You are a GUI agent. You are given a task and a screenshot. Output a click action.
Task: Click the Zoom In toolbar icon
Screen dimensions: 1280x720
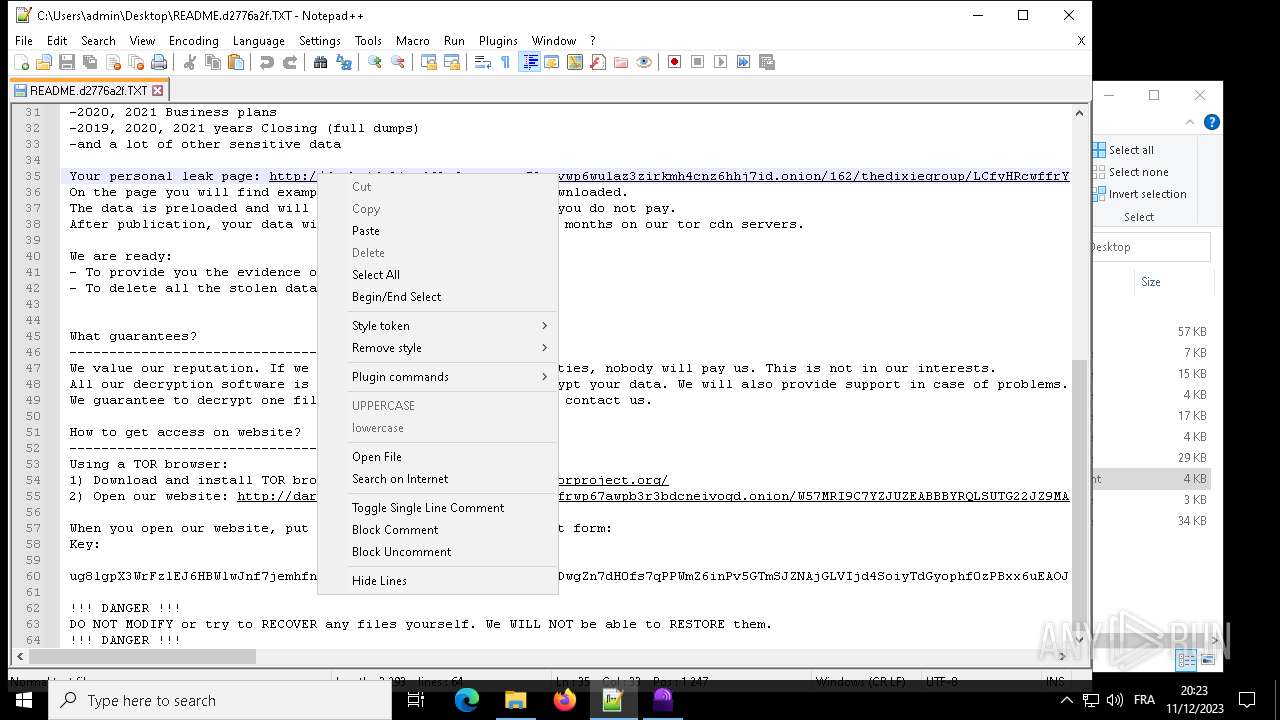click(x=375, y=62)
